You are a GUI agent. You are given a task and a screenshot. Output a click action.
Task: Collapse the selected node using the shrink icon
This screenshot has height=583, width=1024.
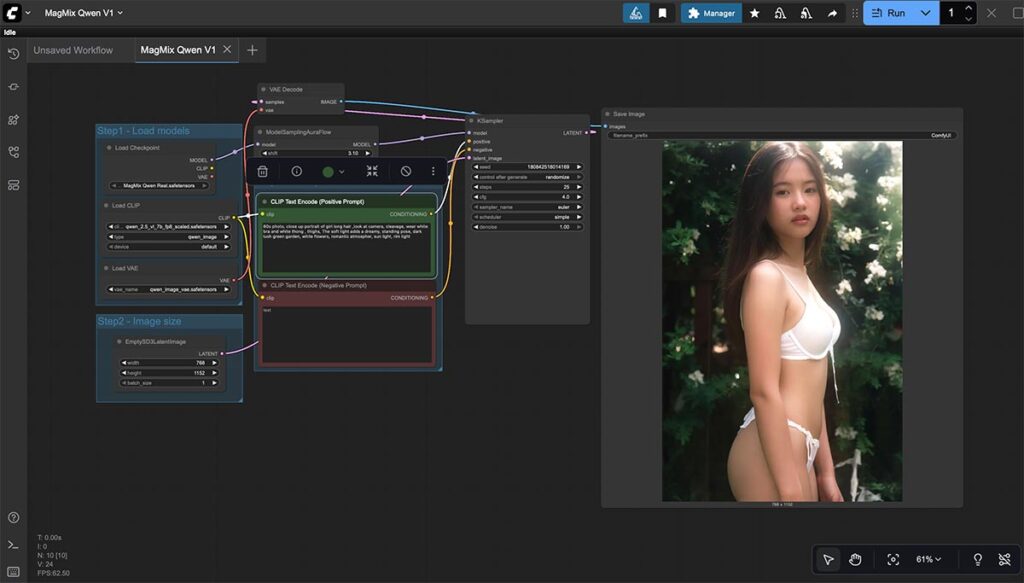(x=372, y=171)
